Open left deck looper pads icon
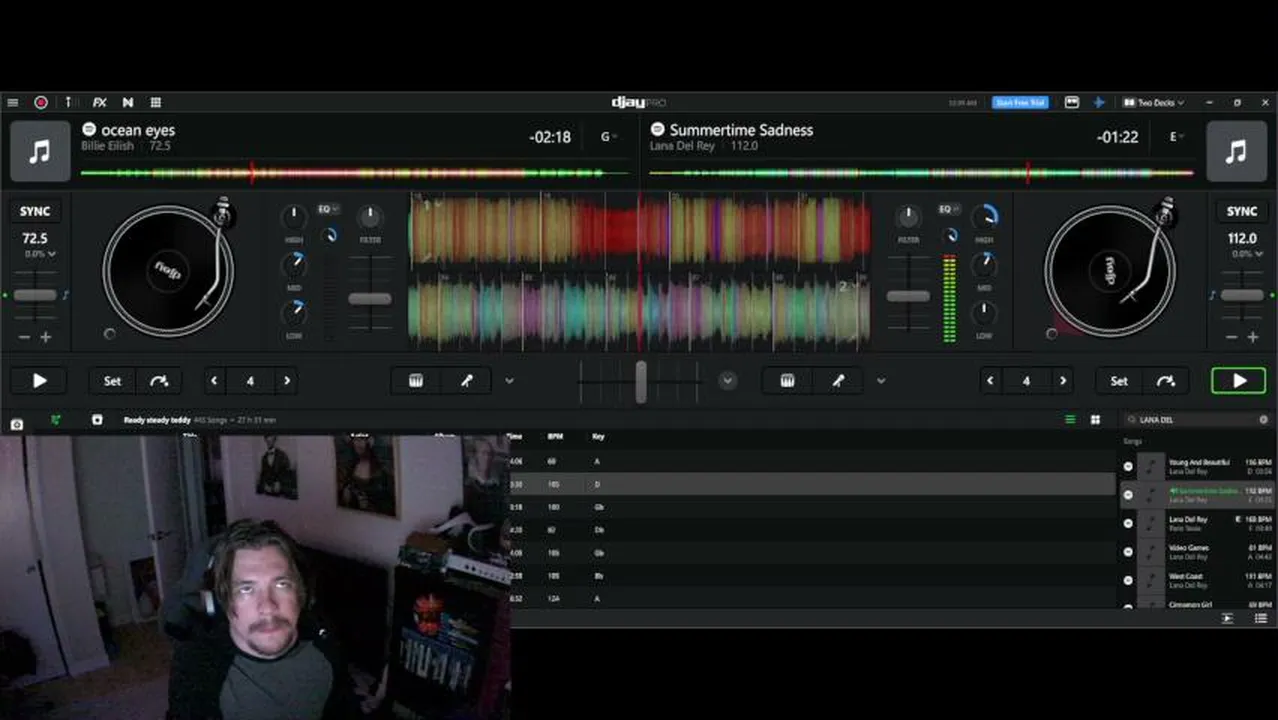1278x720 pixels. pyautogui.click(x=416, y=381)
